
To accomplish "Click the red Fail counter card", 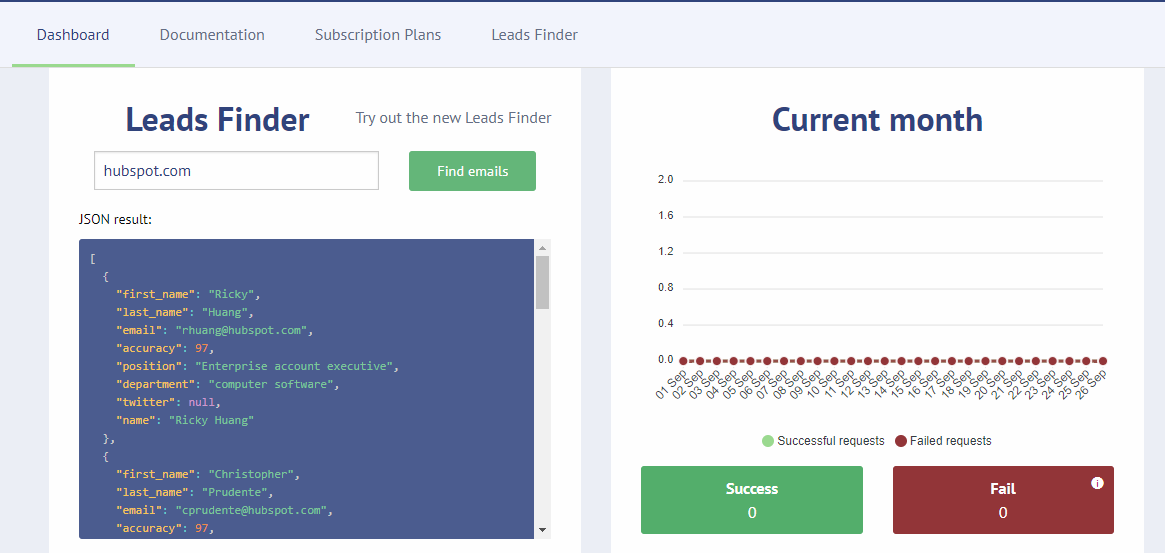I will pyautogui.click(x=1003, y=499).
